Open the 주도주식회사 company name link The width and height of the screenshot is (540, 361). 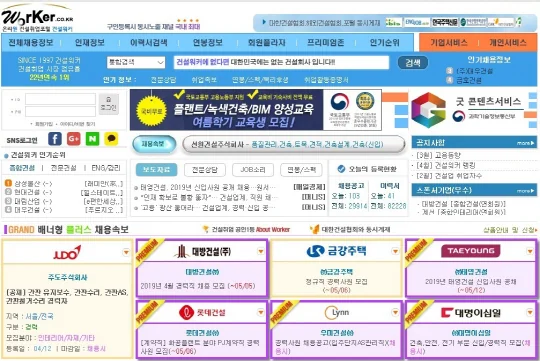click(x=68, y=277)
